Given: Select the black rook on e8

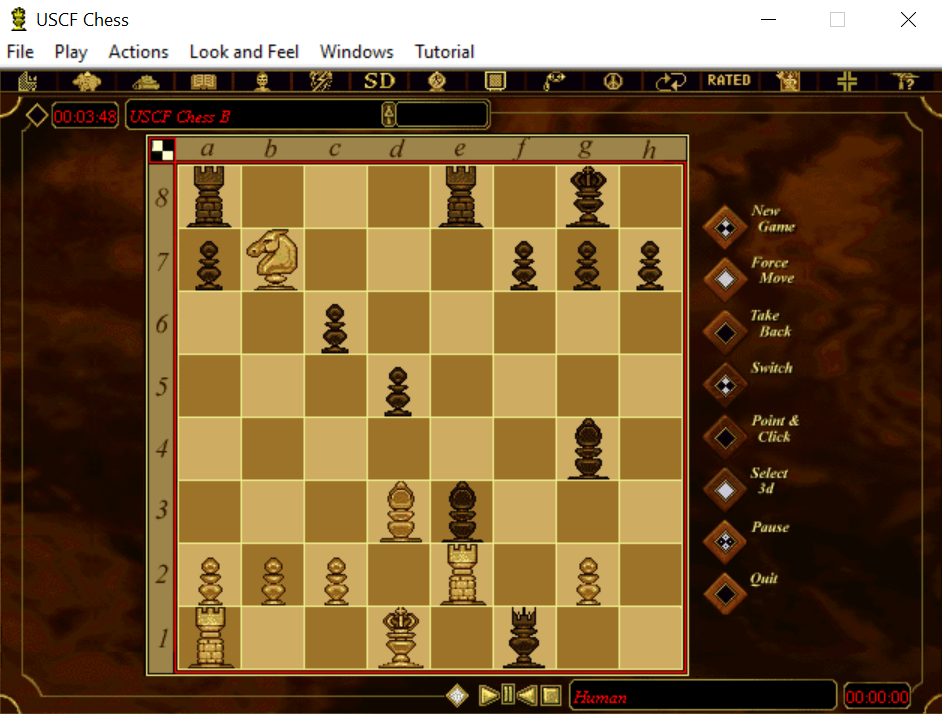Looking at the screenshot, I should (461, 197).
